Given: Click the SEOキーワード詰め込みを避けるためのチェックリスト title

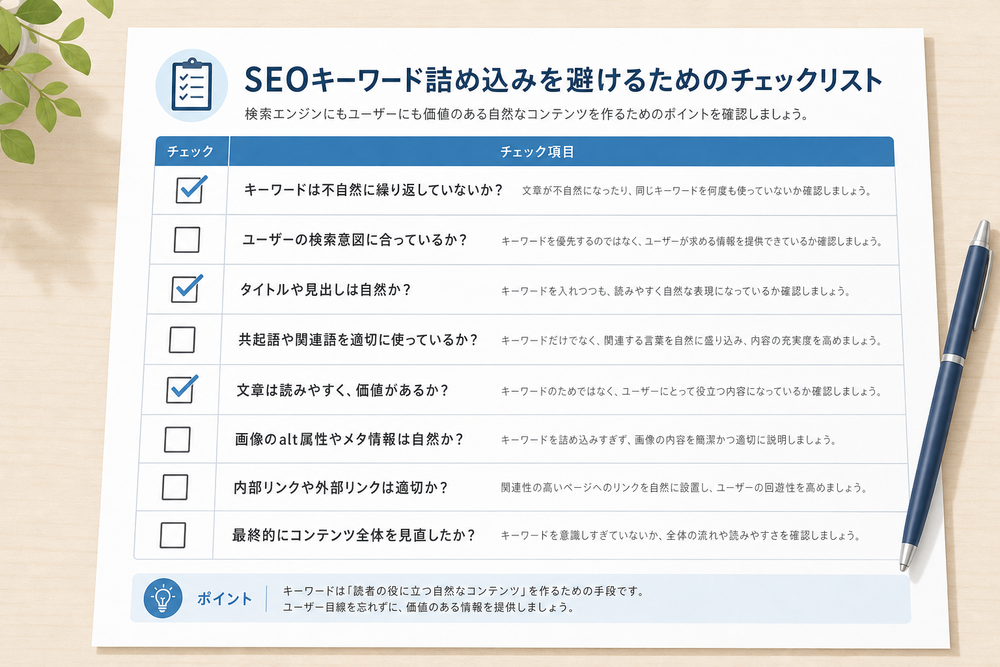Looking at the screenshot, I should 562,80.
